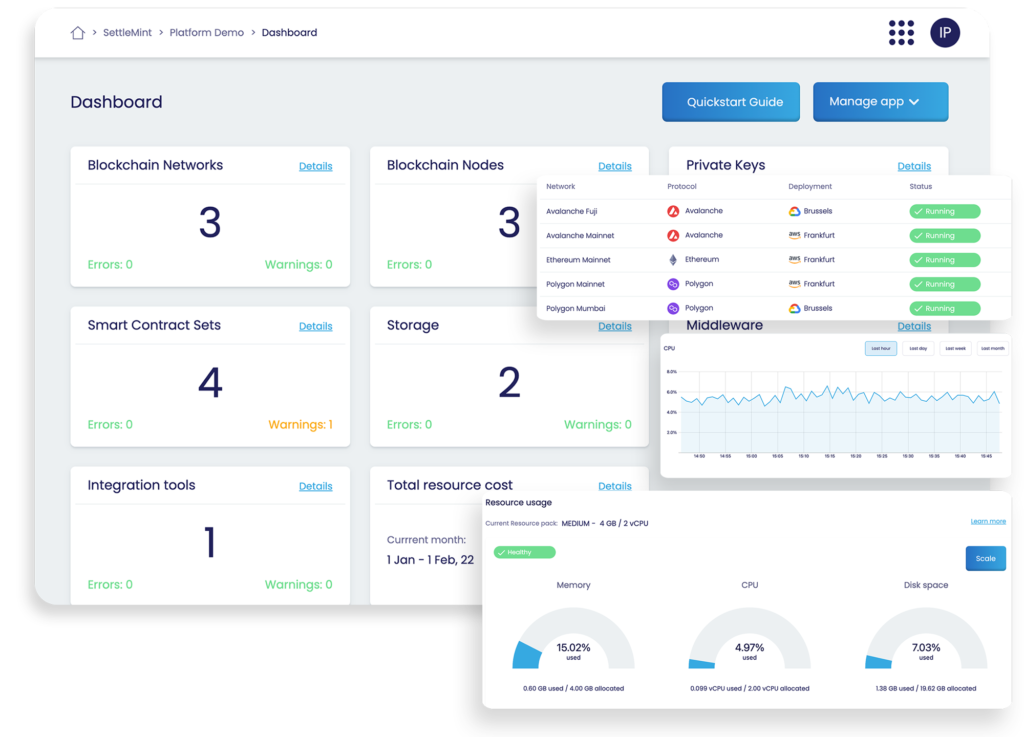This screenshot has width=1024, height=737.
Task: Click 'Polygon Mumbai' network name
Action: tap(575, 308)
